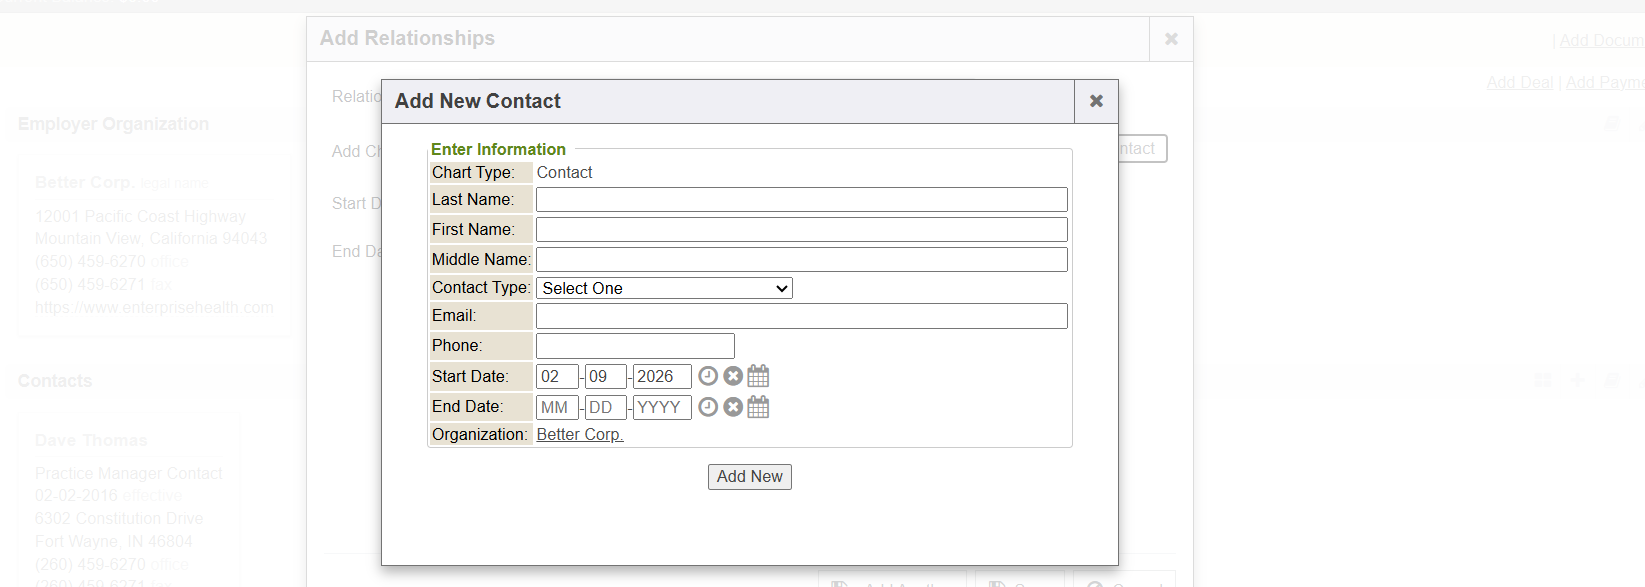Open the Better Corp. organization link
This screenshot has width=1645, height=587.
click(x=580, y=434)
